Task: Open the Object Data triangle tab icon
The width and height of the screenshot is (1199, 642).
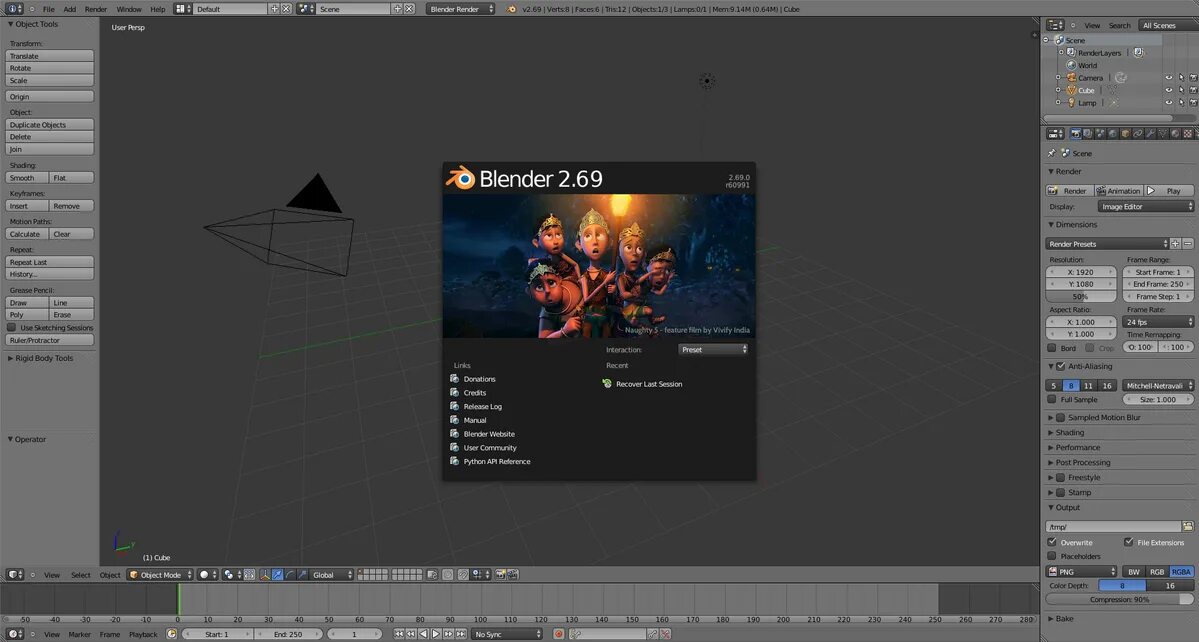Action: (1162, 134)
